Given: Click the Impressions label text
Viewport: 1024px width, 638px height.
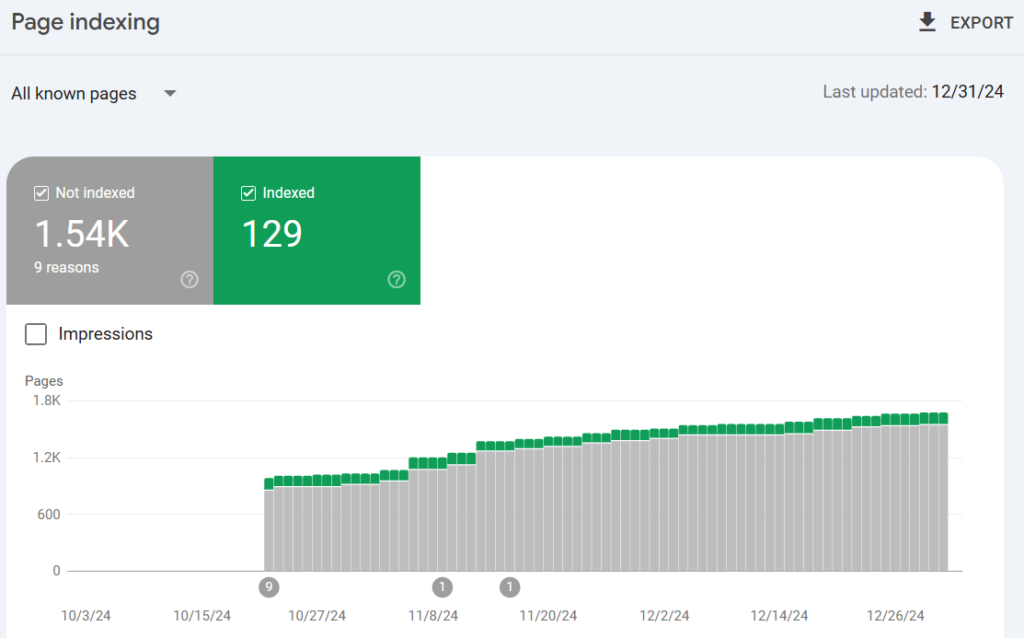Looking at the screenshot, I should click(106, 334).
